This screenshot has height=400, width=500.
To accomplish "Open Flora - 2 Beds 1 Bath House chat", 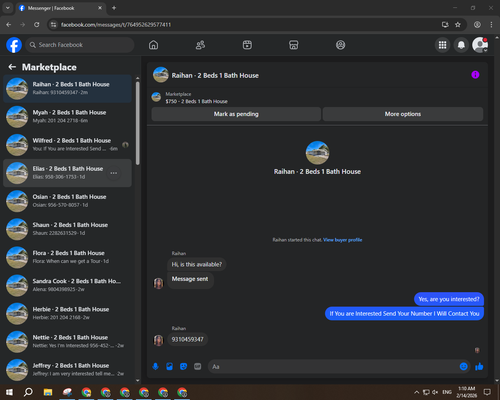I will click(68, 257).
